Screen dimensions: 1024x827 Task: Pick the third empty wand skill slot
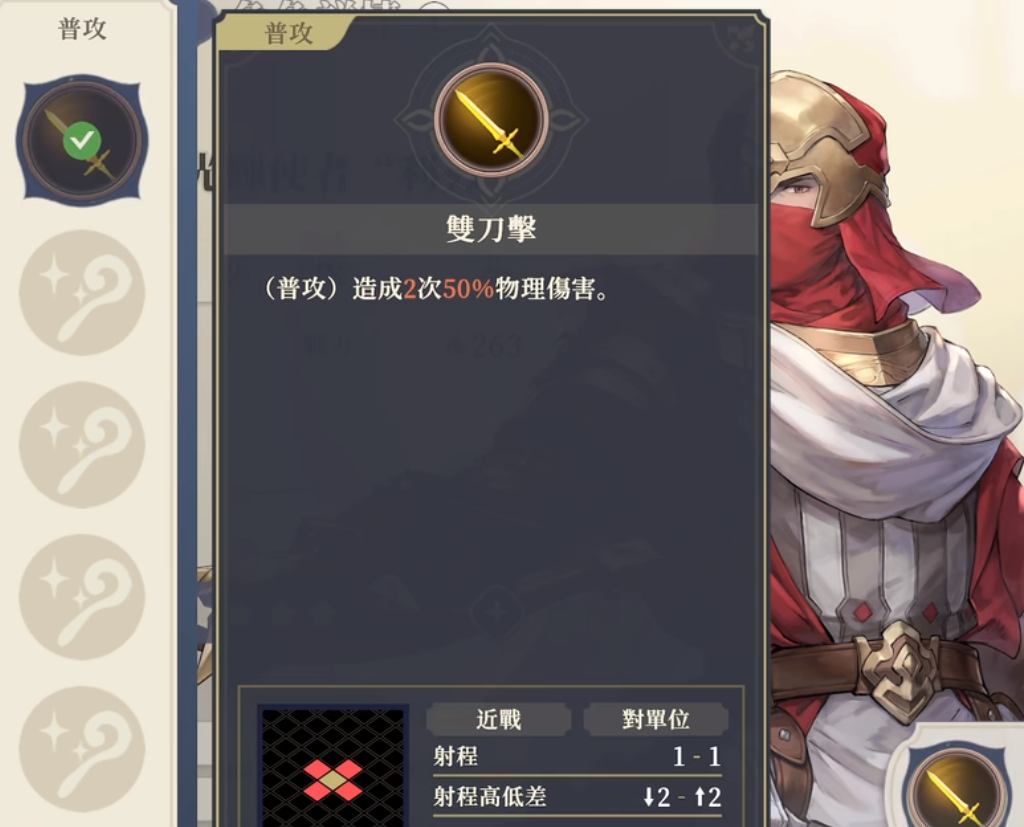(82, 597)
